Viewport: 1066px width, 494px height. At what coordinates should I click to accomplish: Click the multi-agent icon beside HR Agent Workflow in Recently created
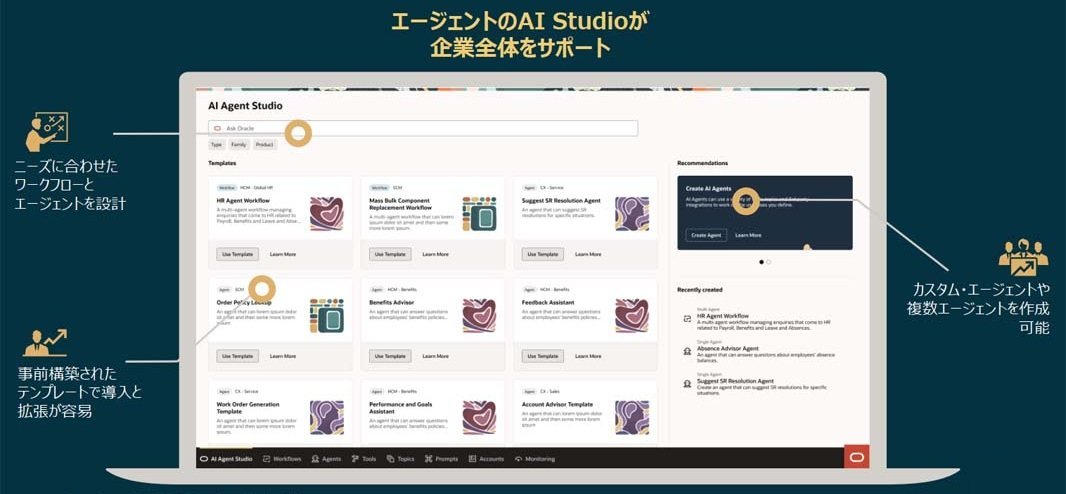[x=687, y=318]
